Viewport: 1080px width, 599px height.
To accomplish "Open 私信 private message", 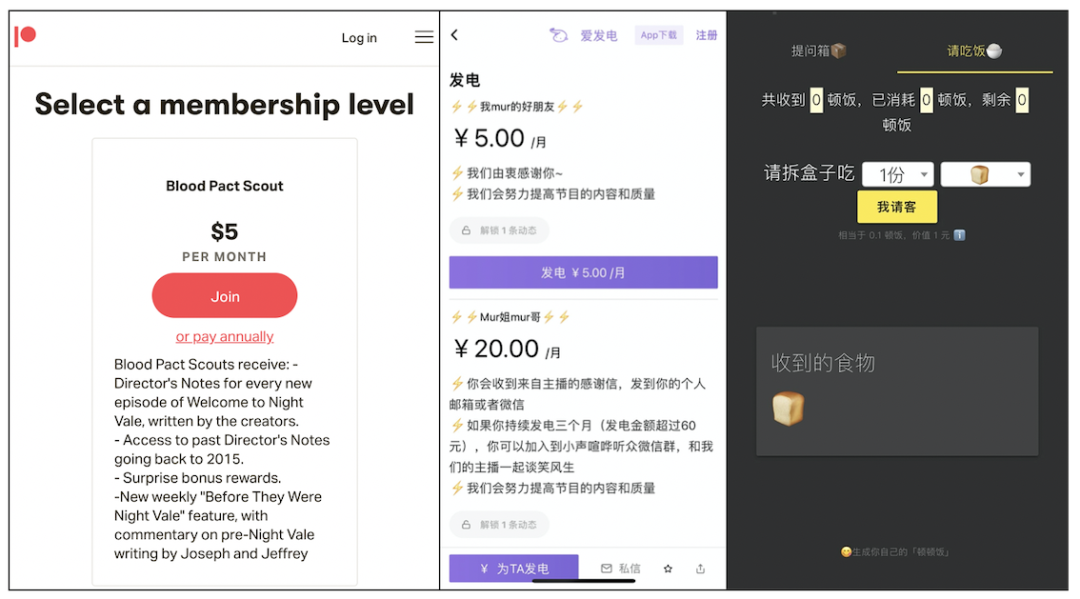I will [x=621, y=569].
